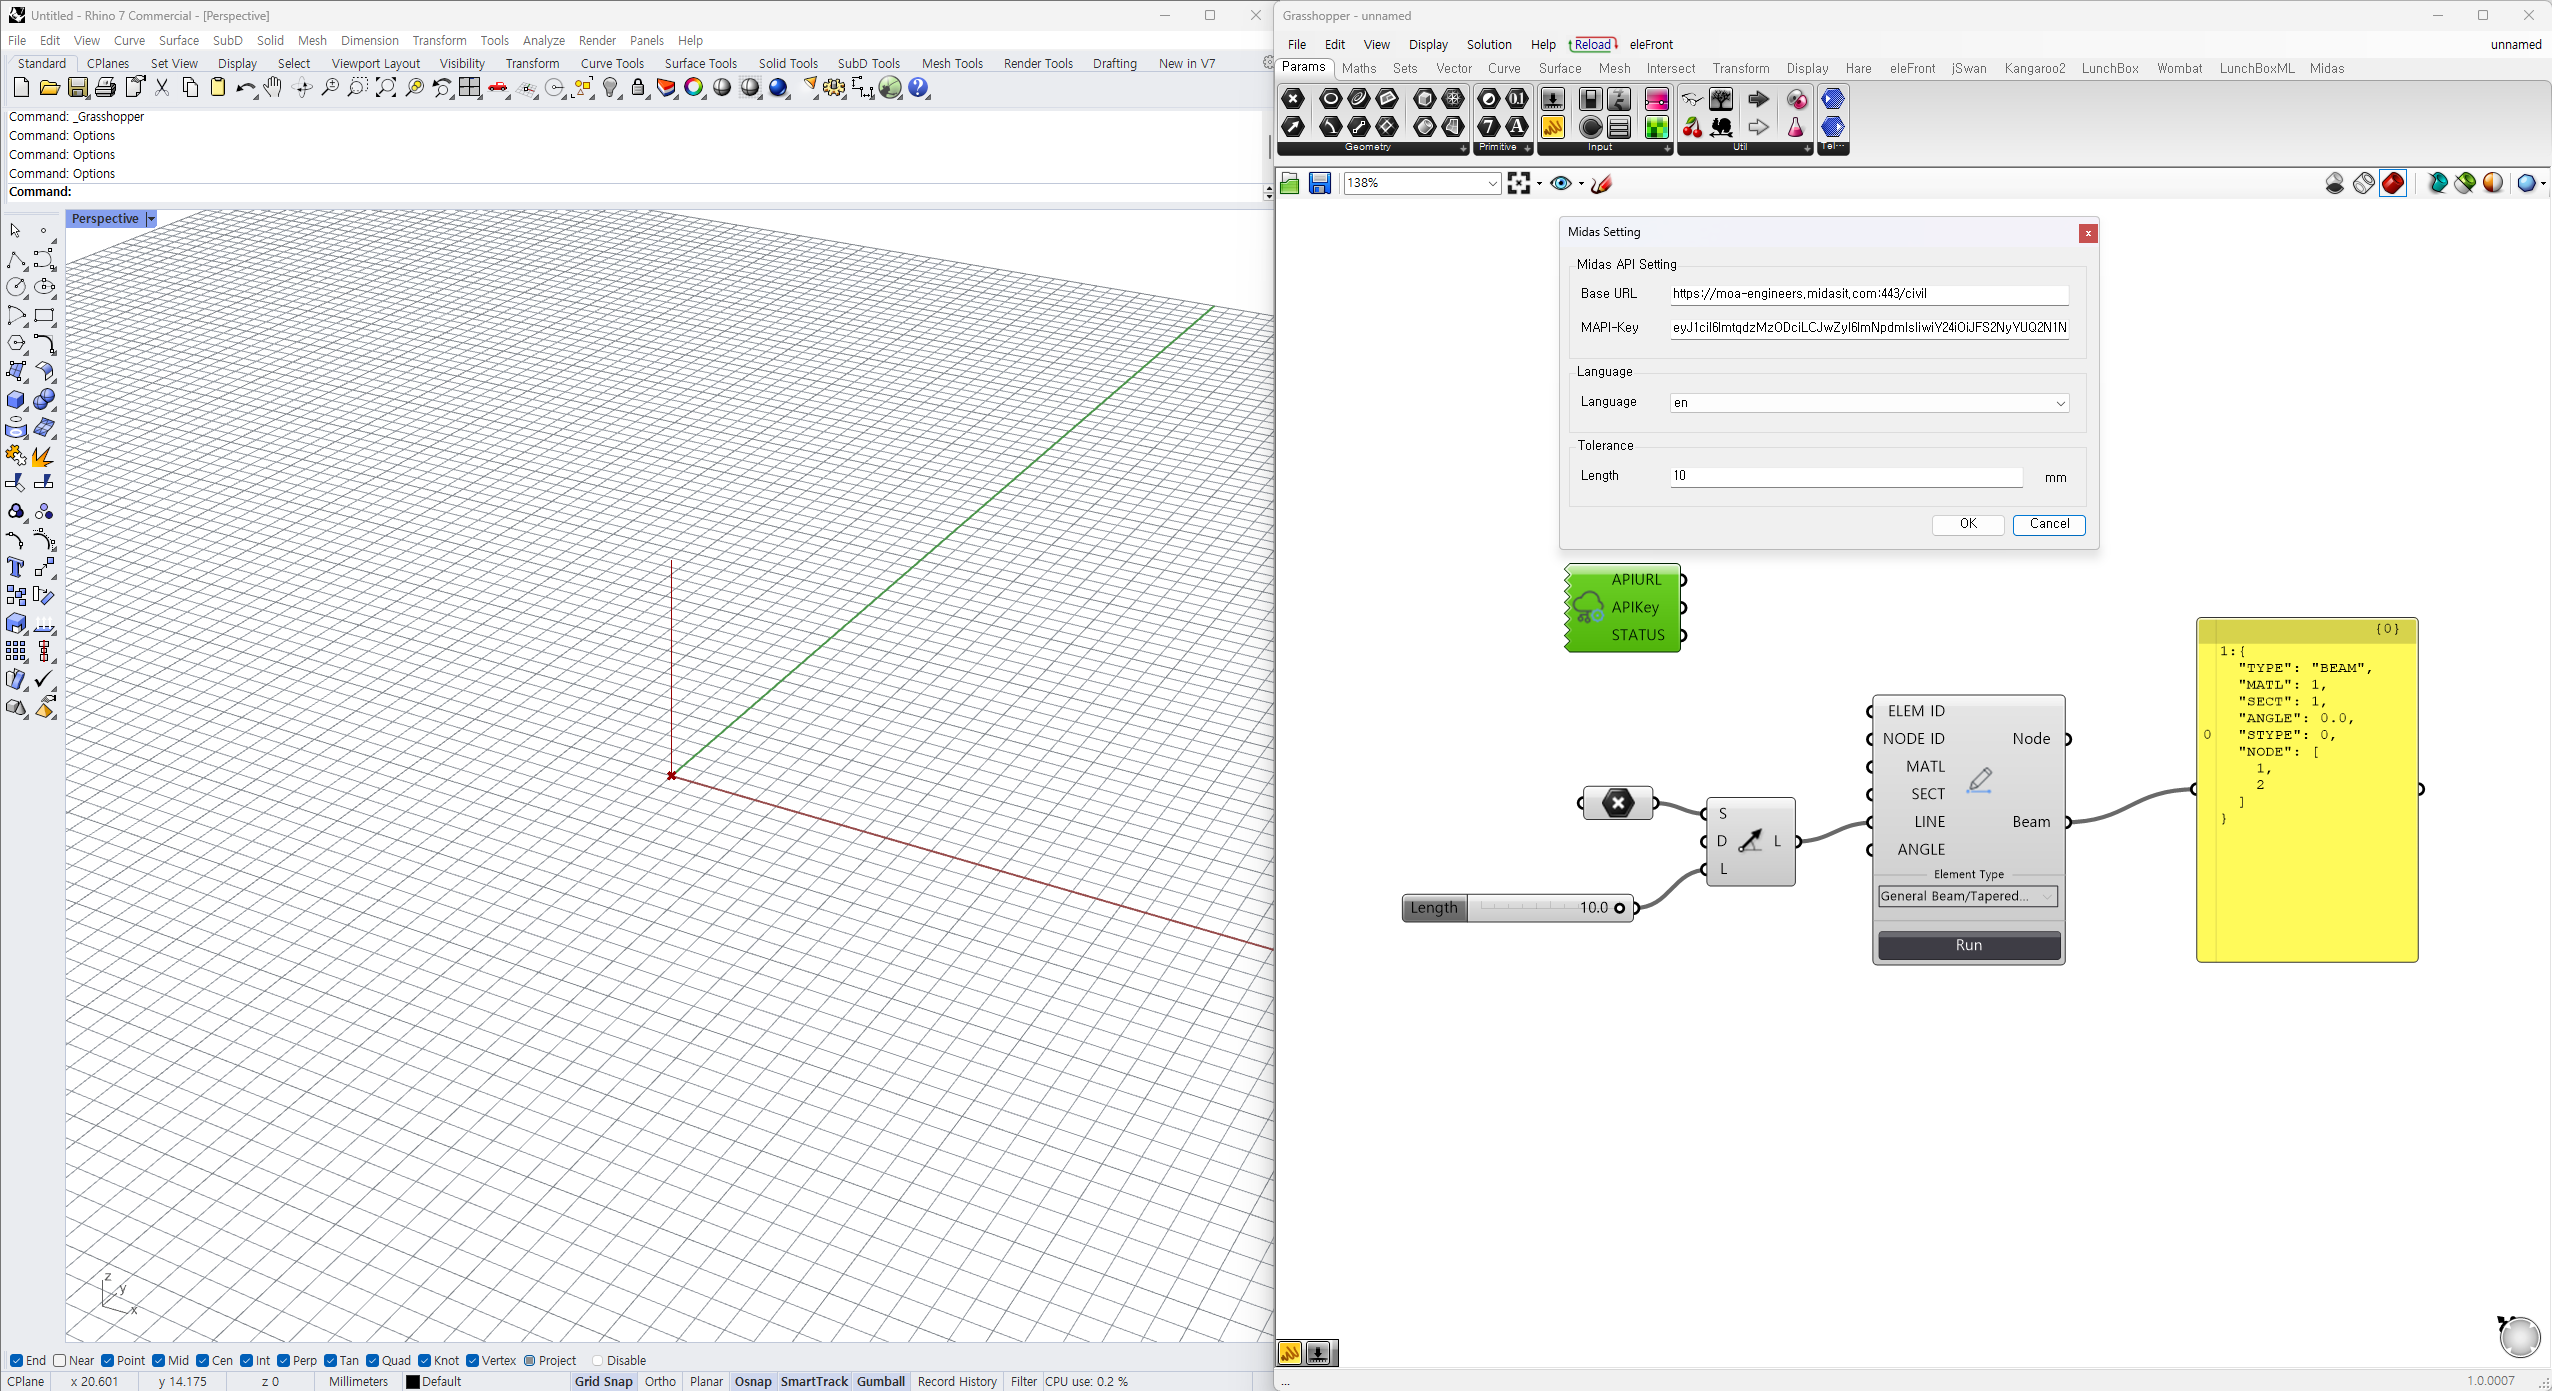Toggle Point osnap checkbox
The height and width of the screenshot is (1391, 2552).
point(108,1360)
